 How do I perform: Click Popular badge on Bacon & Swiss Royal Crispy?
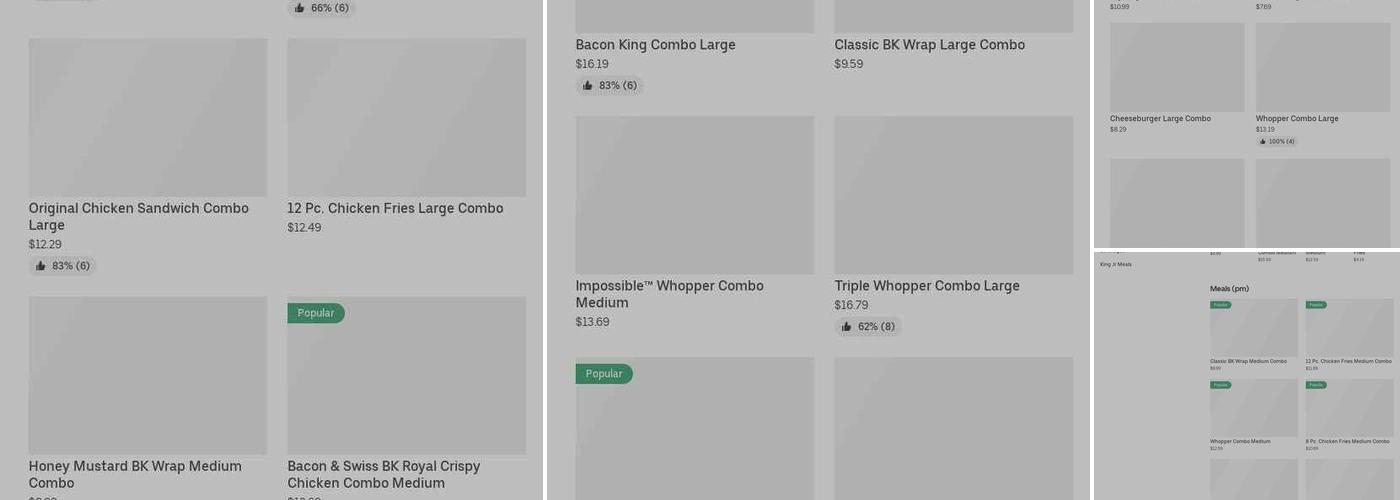coord(315,313)
